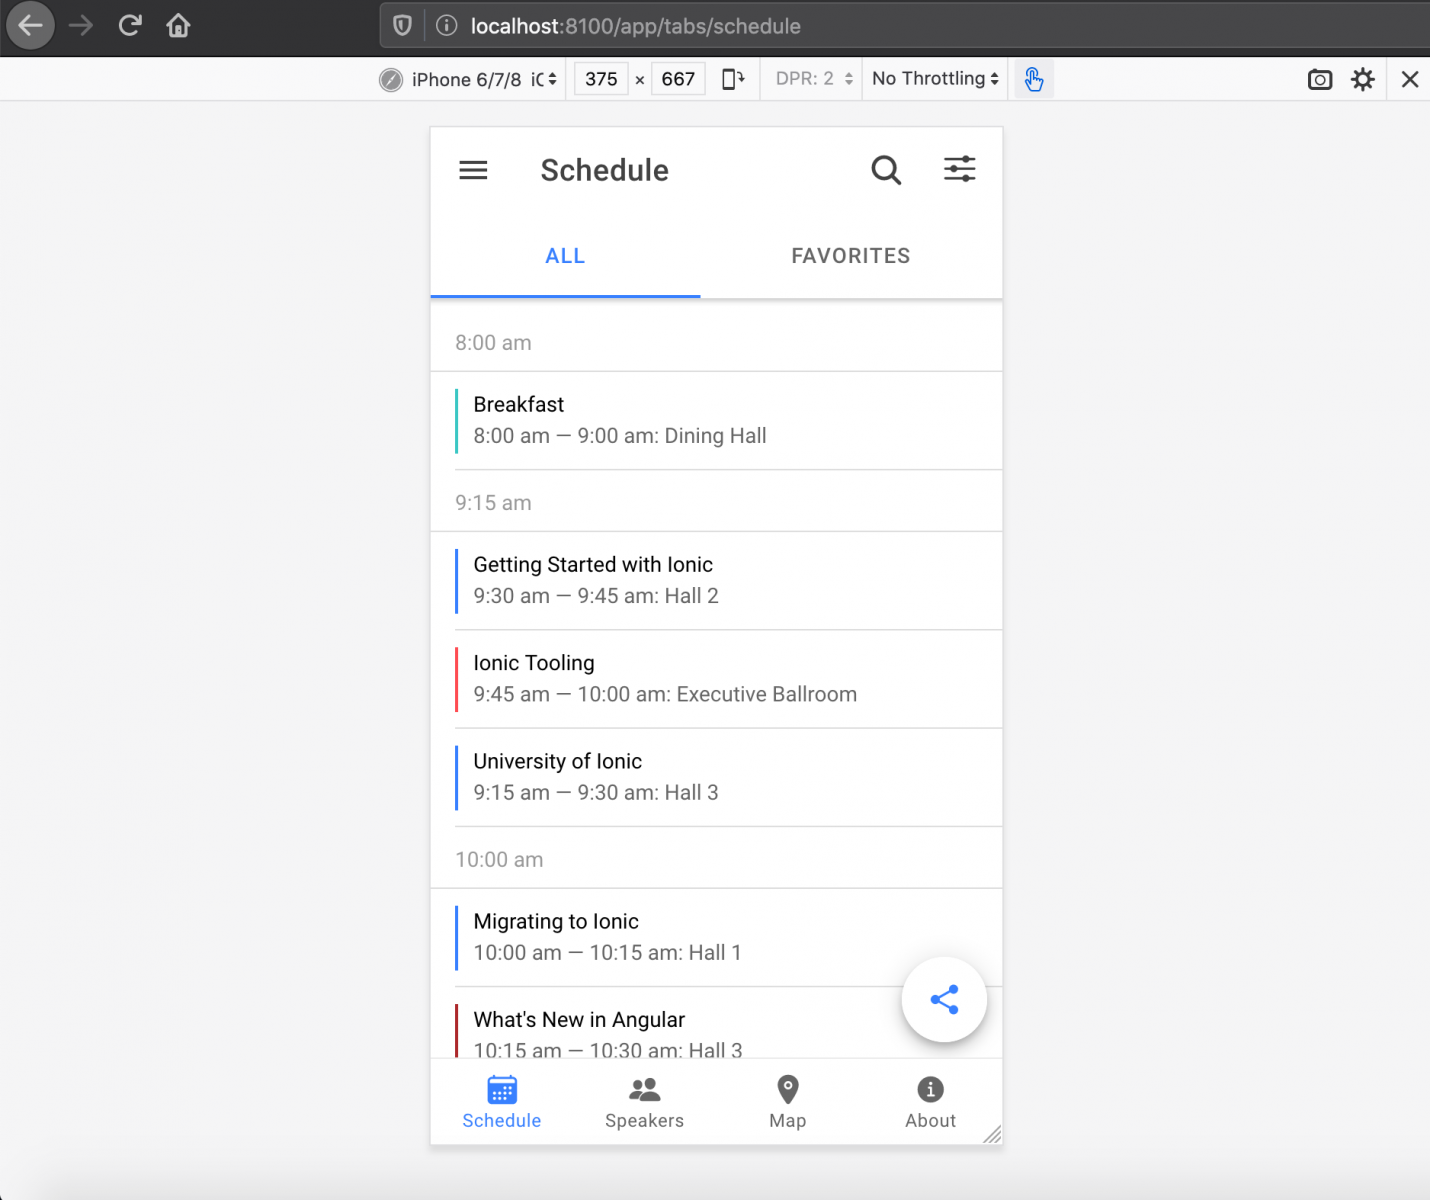1430x1200 pixels.
Task: Open the Breakfast session
Action: coord(716,420)
